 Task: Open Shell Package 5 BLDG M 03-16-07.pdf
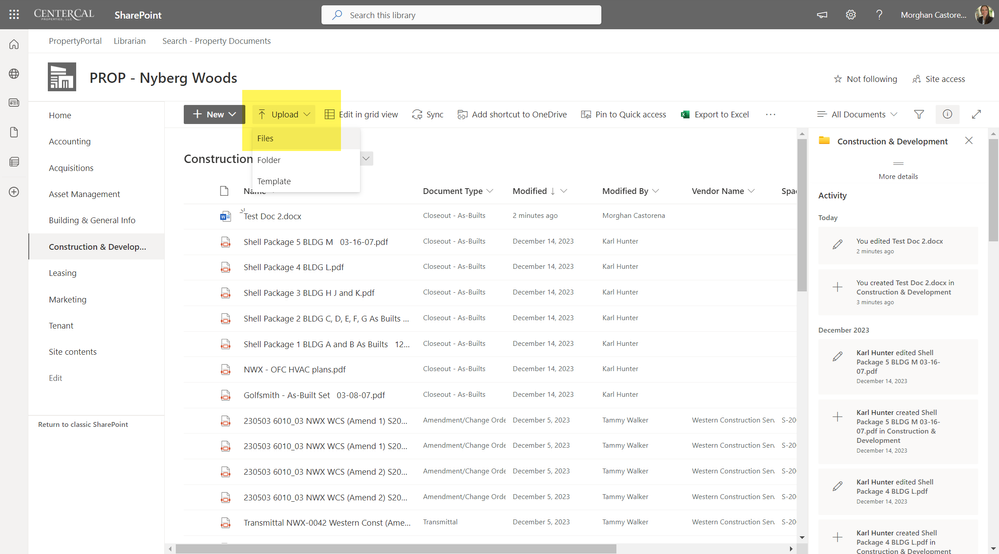[x=315, y=242]
